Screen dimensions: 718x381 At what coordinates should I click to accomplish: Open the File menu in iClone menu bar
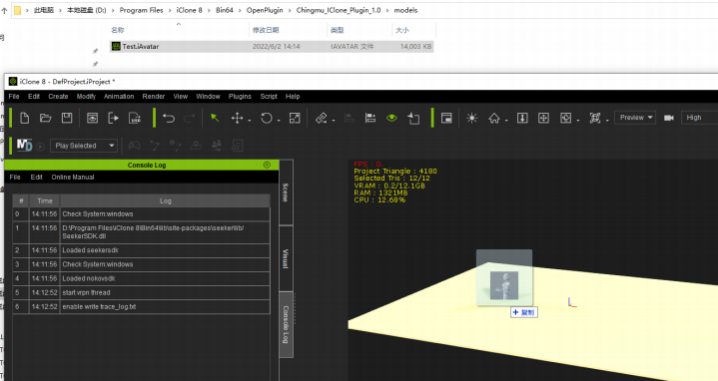coord(14,97)
